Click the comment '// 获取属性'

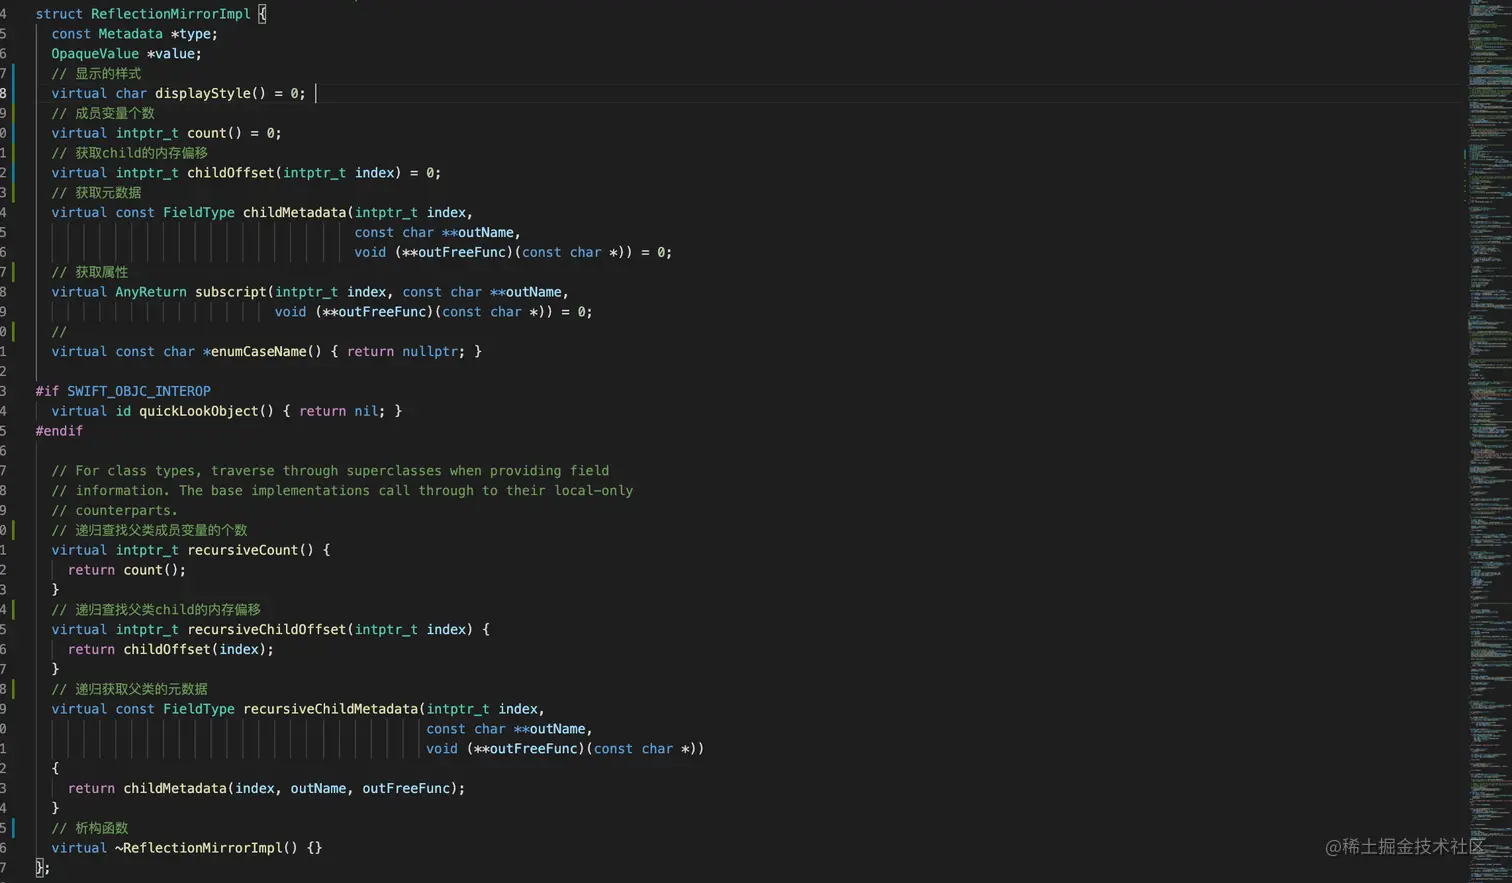[x=90, y=272]
